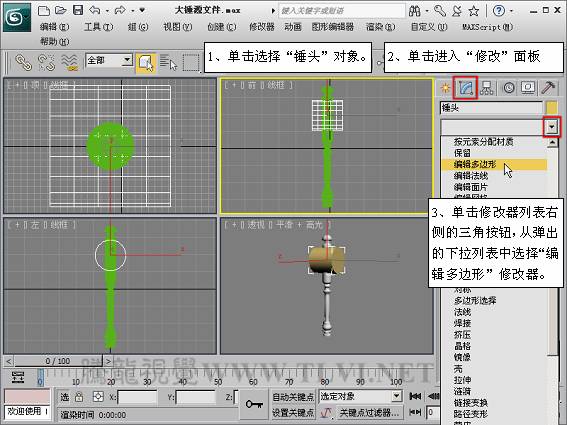Activate the Unlink Selection broken chain tool
The height and width of the screenshot is (425, 567).
click(47, 62)
